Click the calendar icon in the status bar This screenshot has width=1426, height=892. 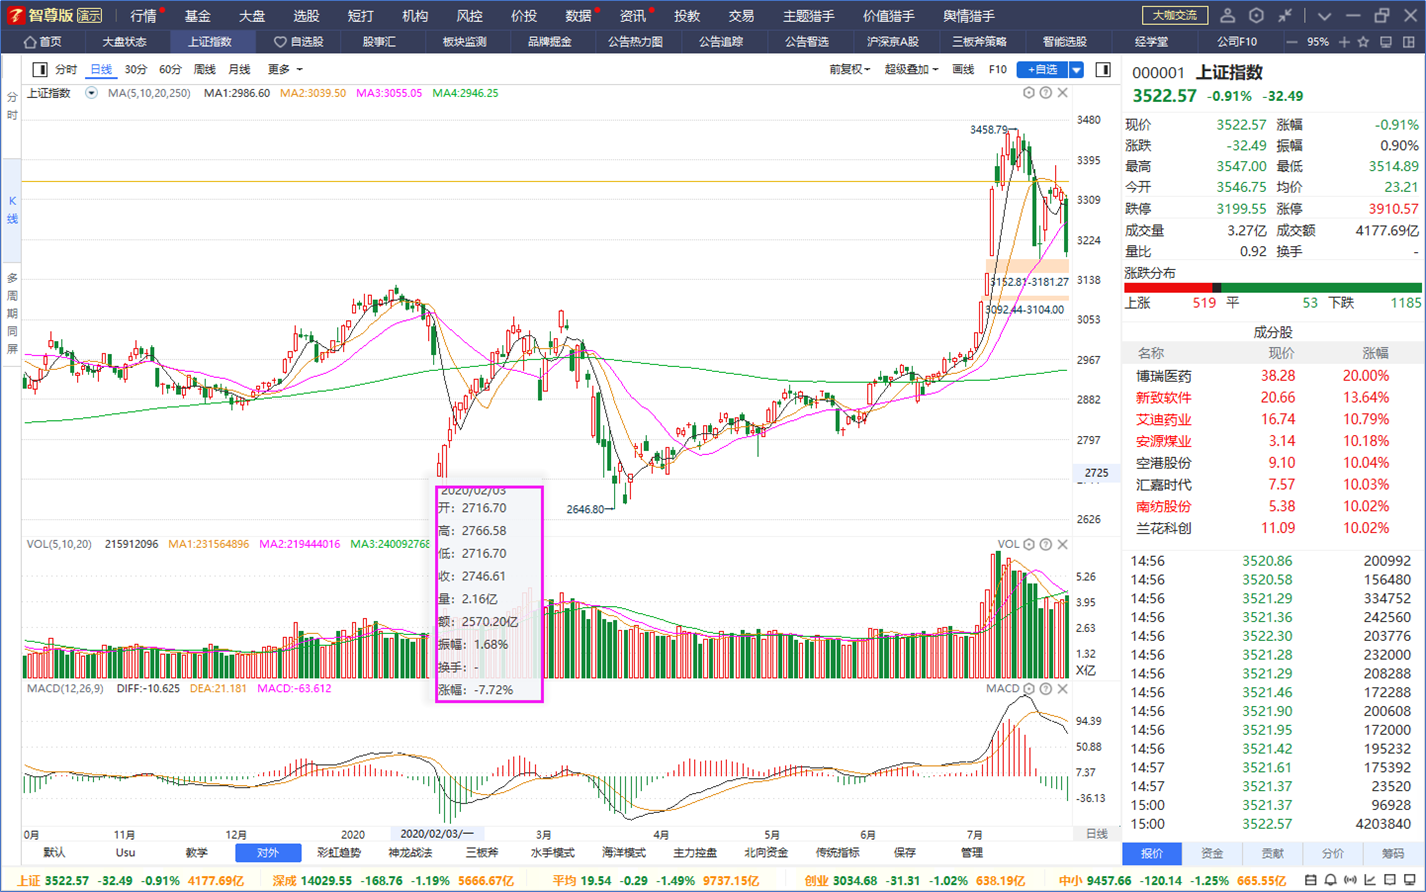1310,880
